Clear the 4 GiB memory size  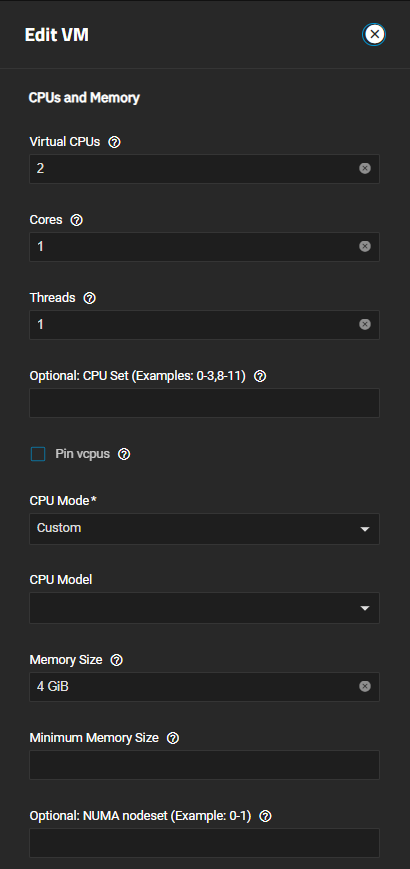(365, 687)
